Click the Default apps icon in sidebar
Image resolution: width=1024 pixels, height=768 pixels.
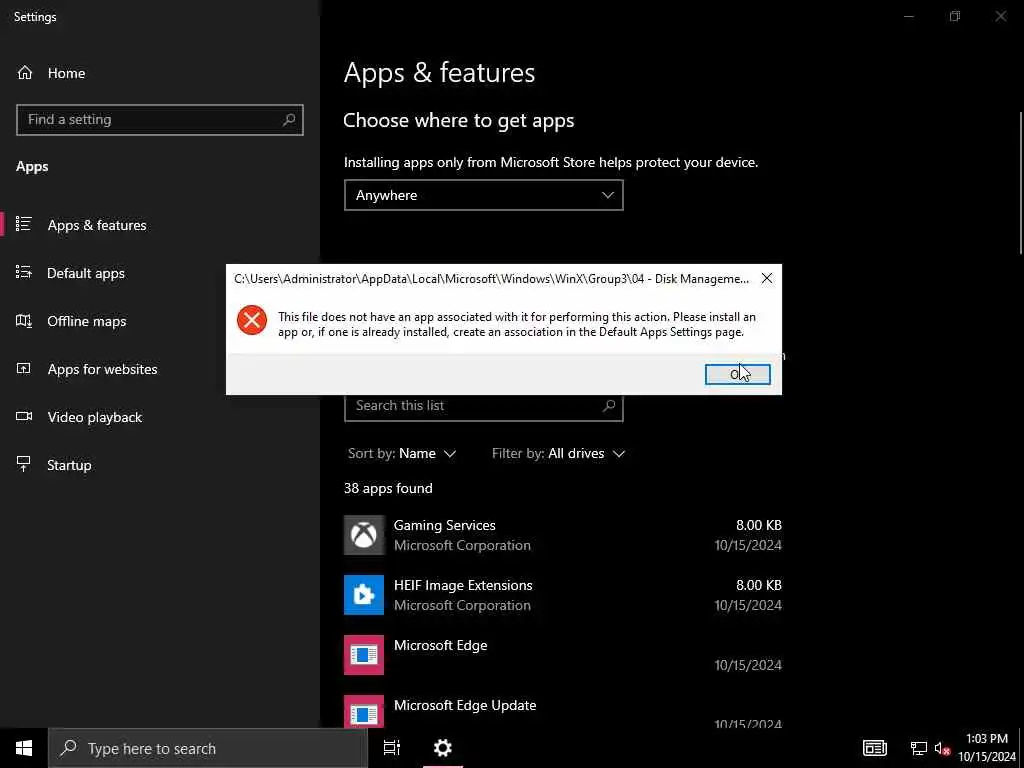click(x=24, y=272)
